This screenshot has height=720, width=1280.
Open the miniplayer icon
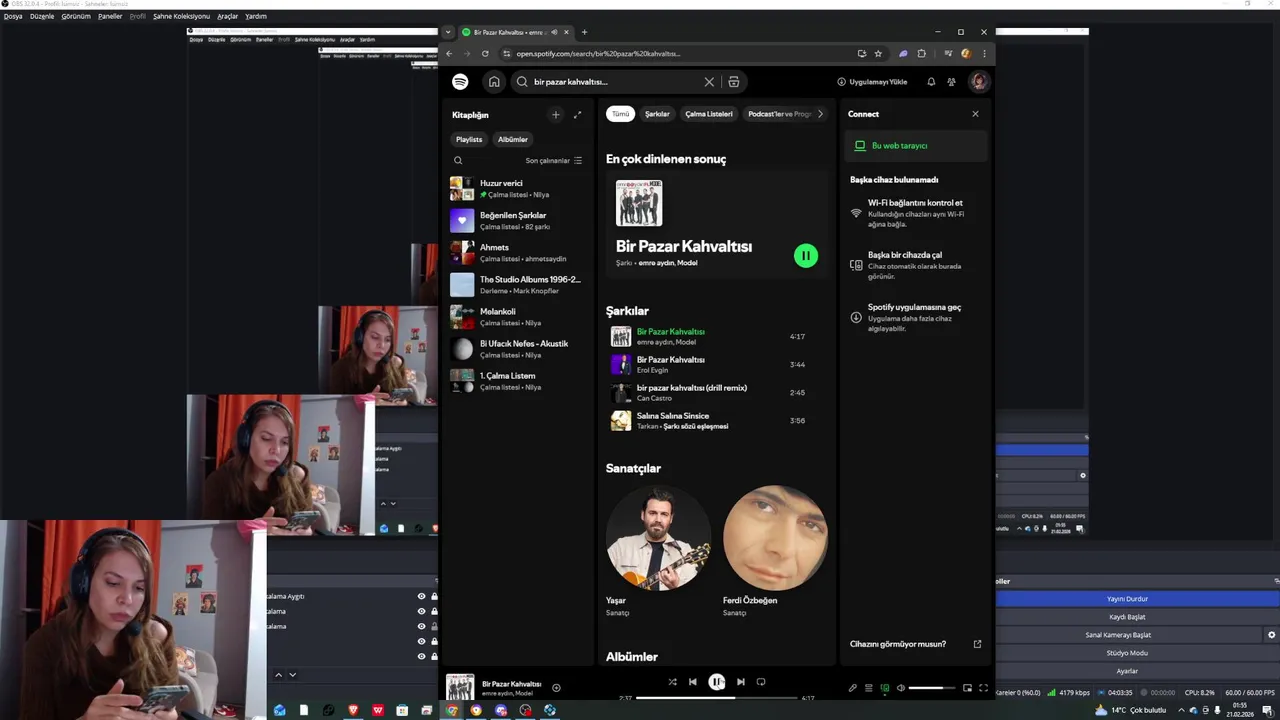coord(967,688)
